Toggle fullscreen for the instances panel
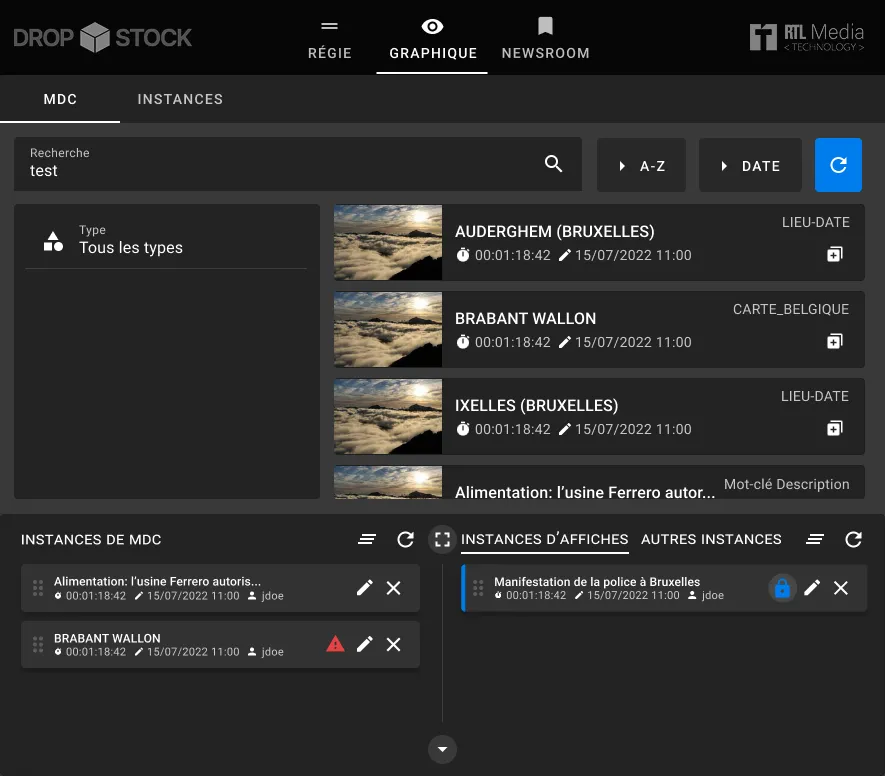The width and height of the screenshot is (885, 776). click(442, 540)
